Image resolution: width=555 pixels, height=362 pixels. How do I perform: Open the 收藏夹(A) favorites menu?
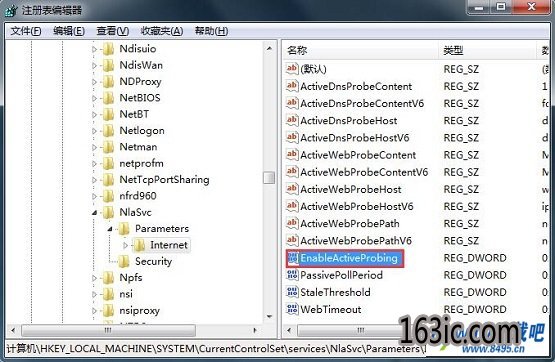(x=162, y=31)
